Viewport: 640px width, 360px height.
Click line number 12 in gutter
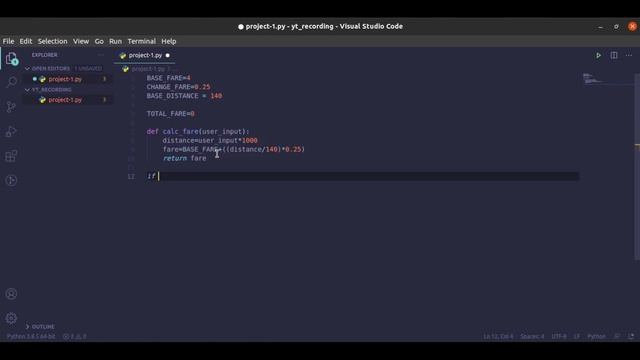point(131,176)
